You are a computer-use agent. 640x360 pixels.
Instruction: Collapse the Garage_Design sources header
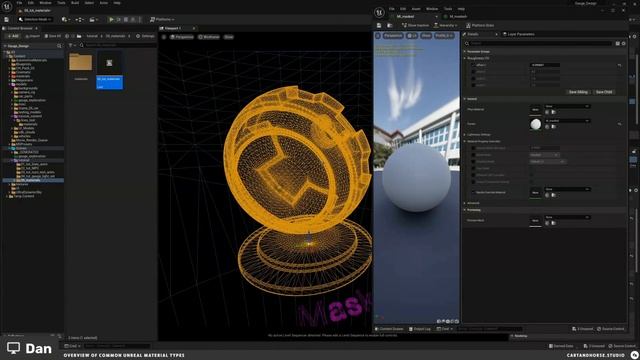click(x=5, y=46)
